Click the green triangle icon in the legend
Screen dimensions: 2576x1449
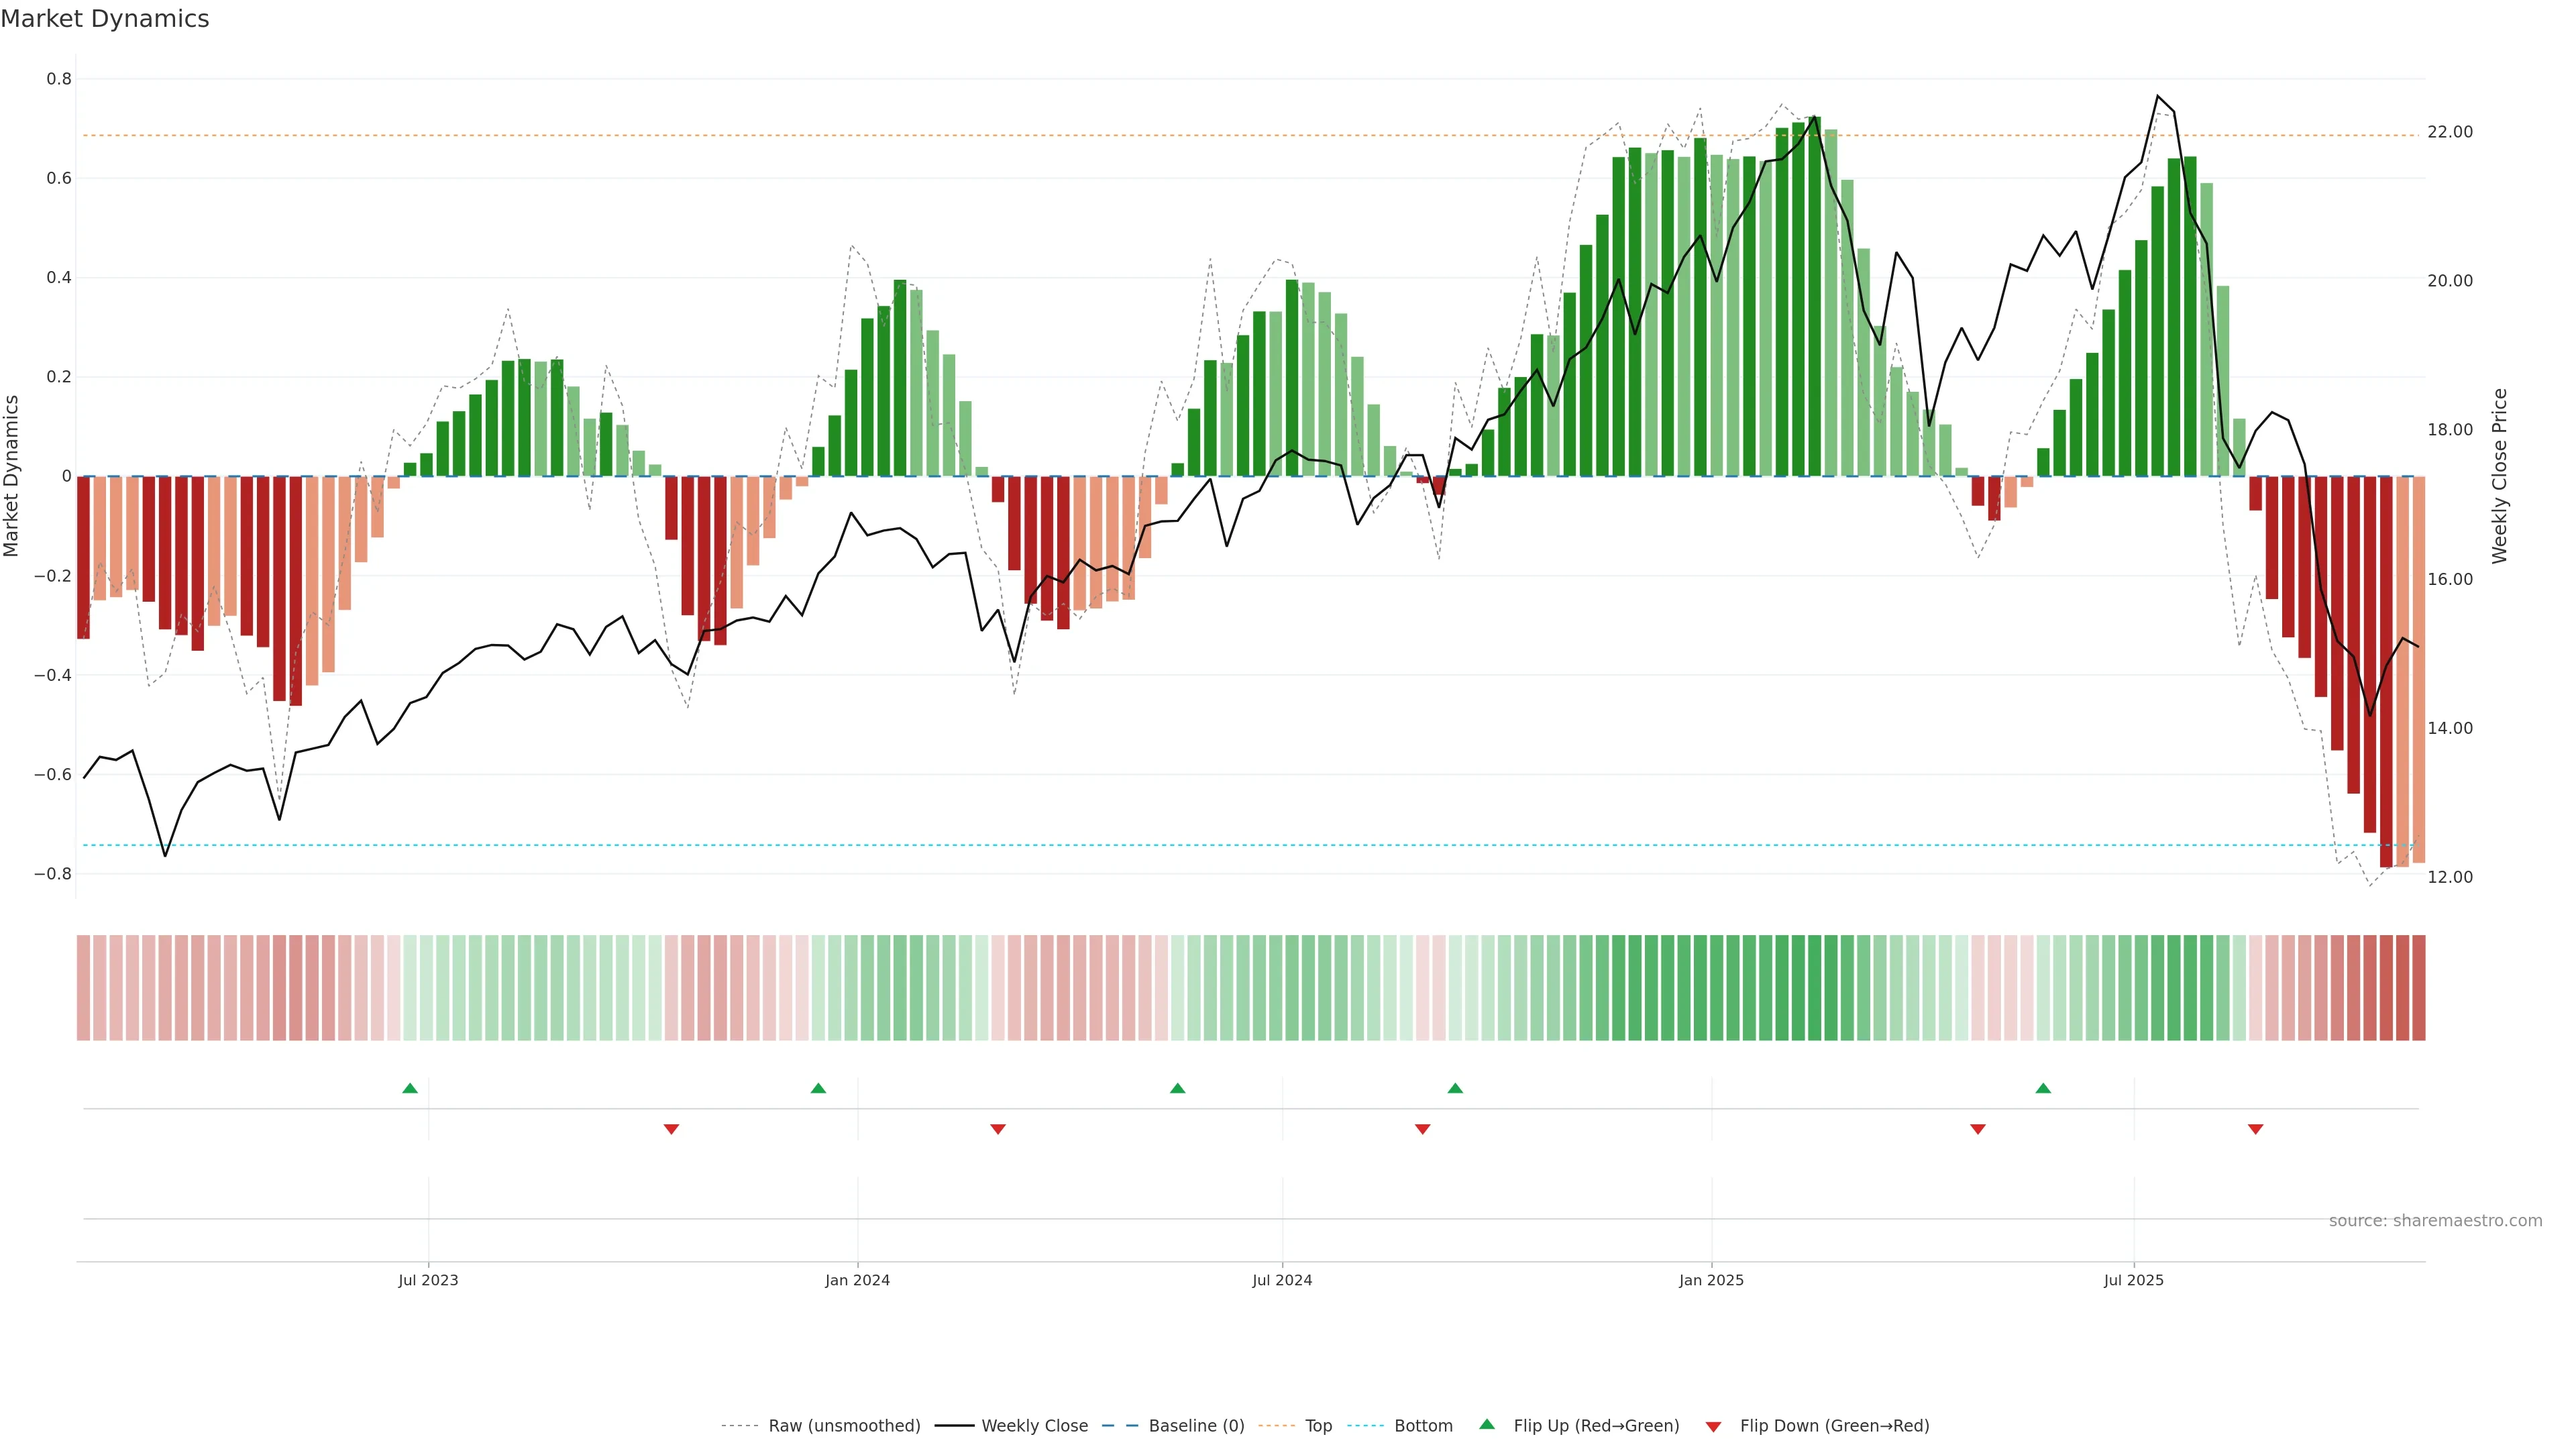[x=1487, y=1424]
